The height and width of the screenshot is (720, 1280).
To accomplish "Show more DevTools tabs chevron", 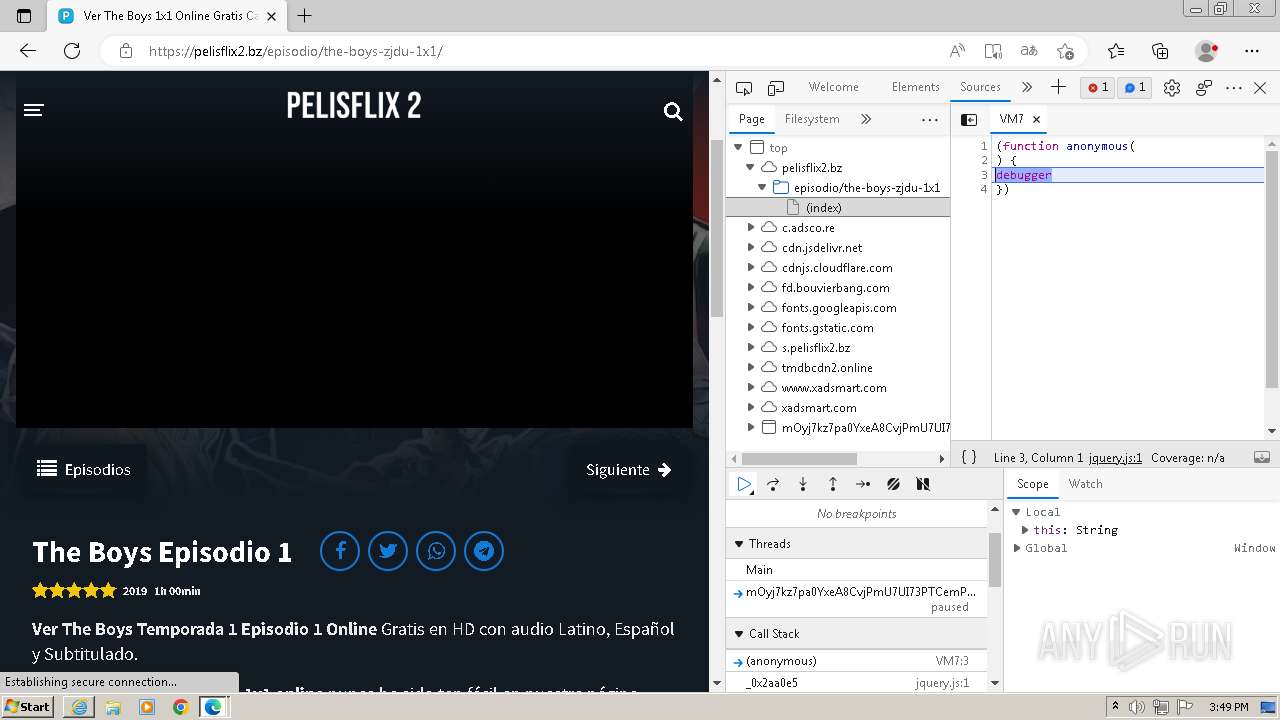I will 1027,87.
